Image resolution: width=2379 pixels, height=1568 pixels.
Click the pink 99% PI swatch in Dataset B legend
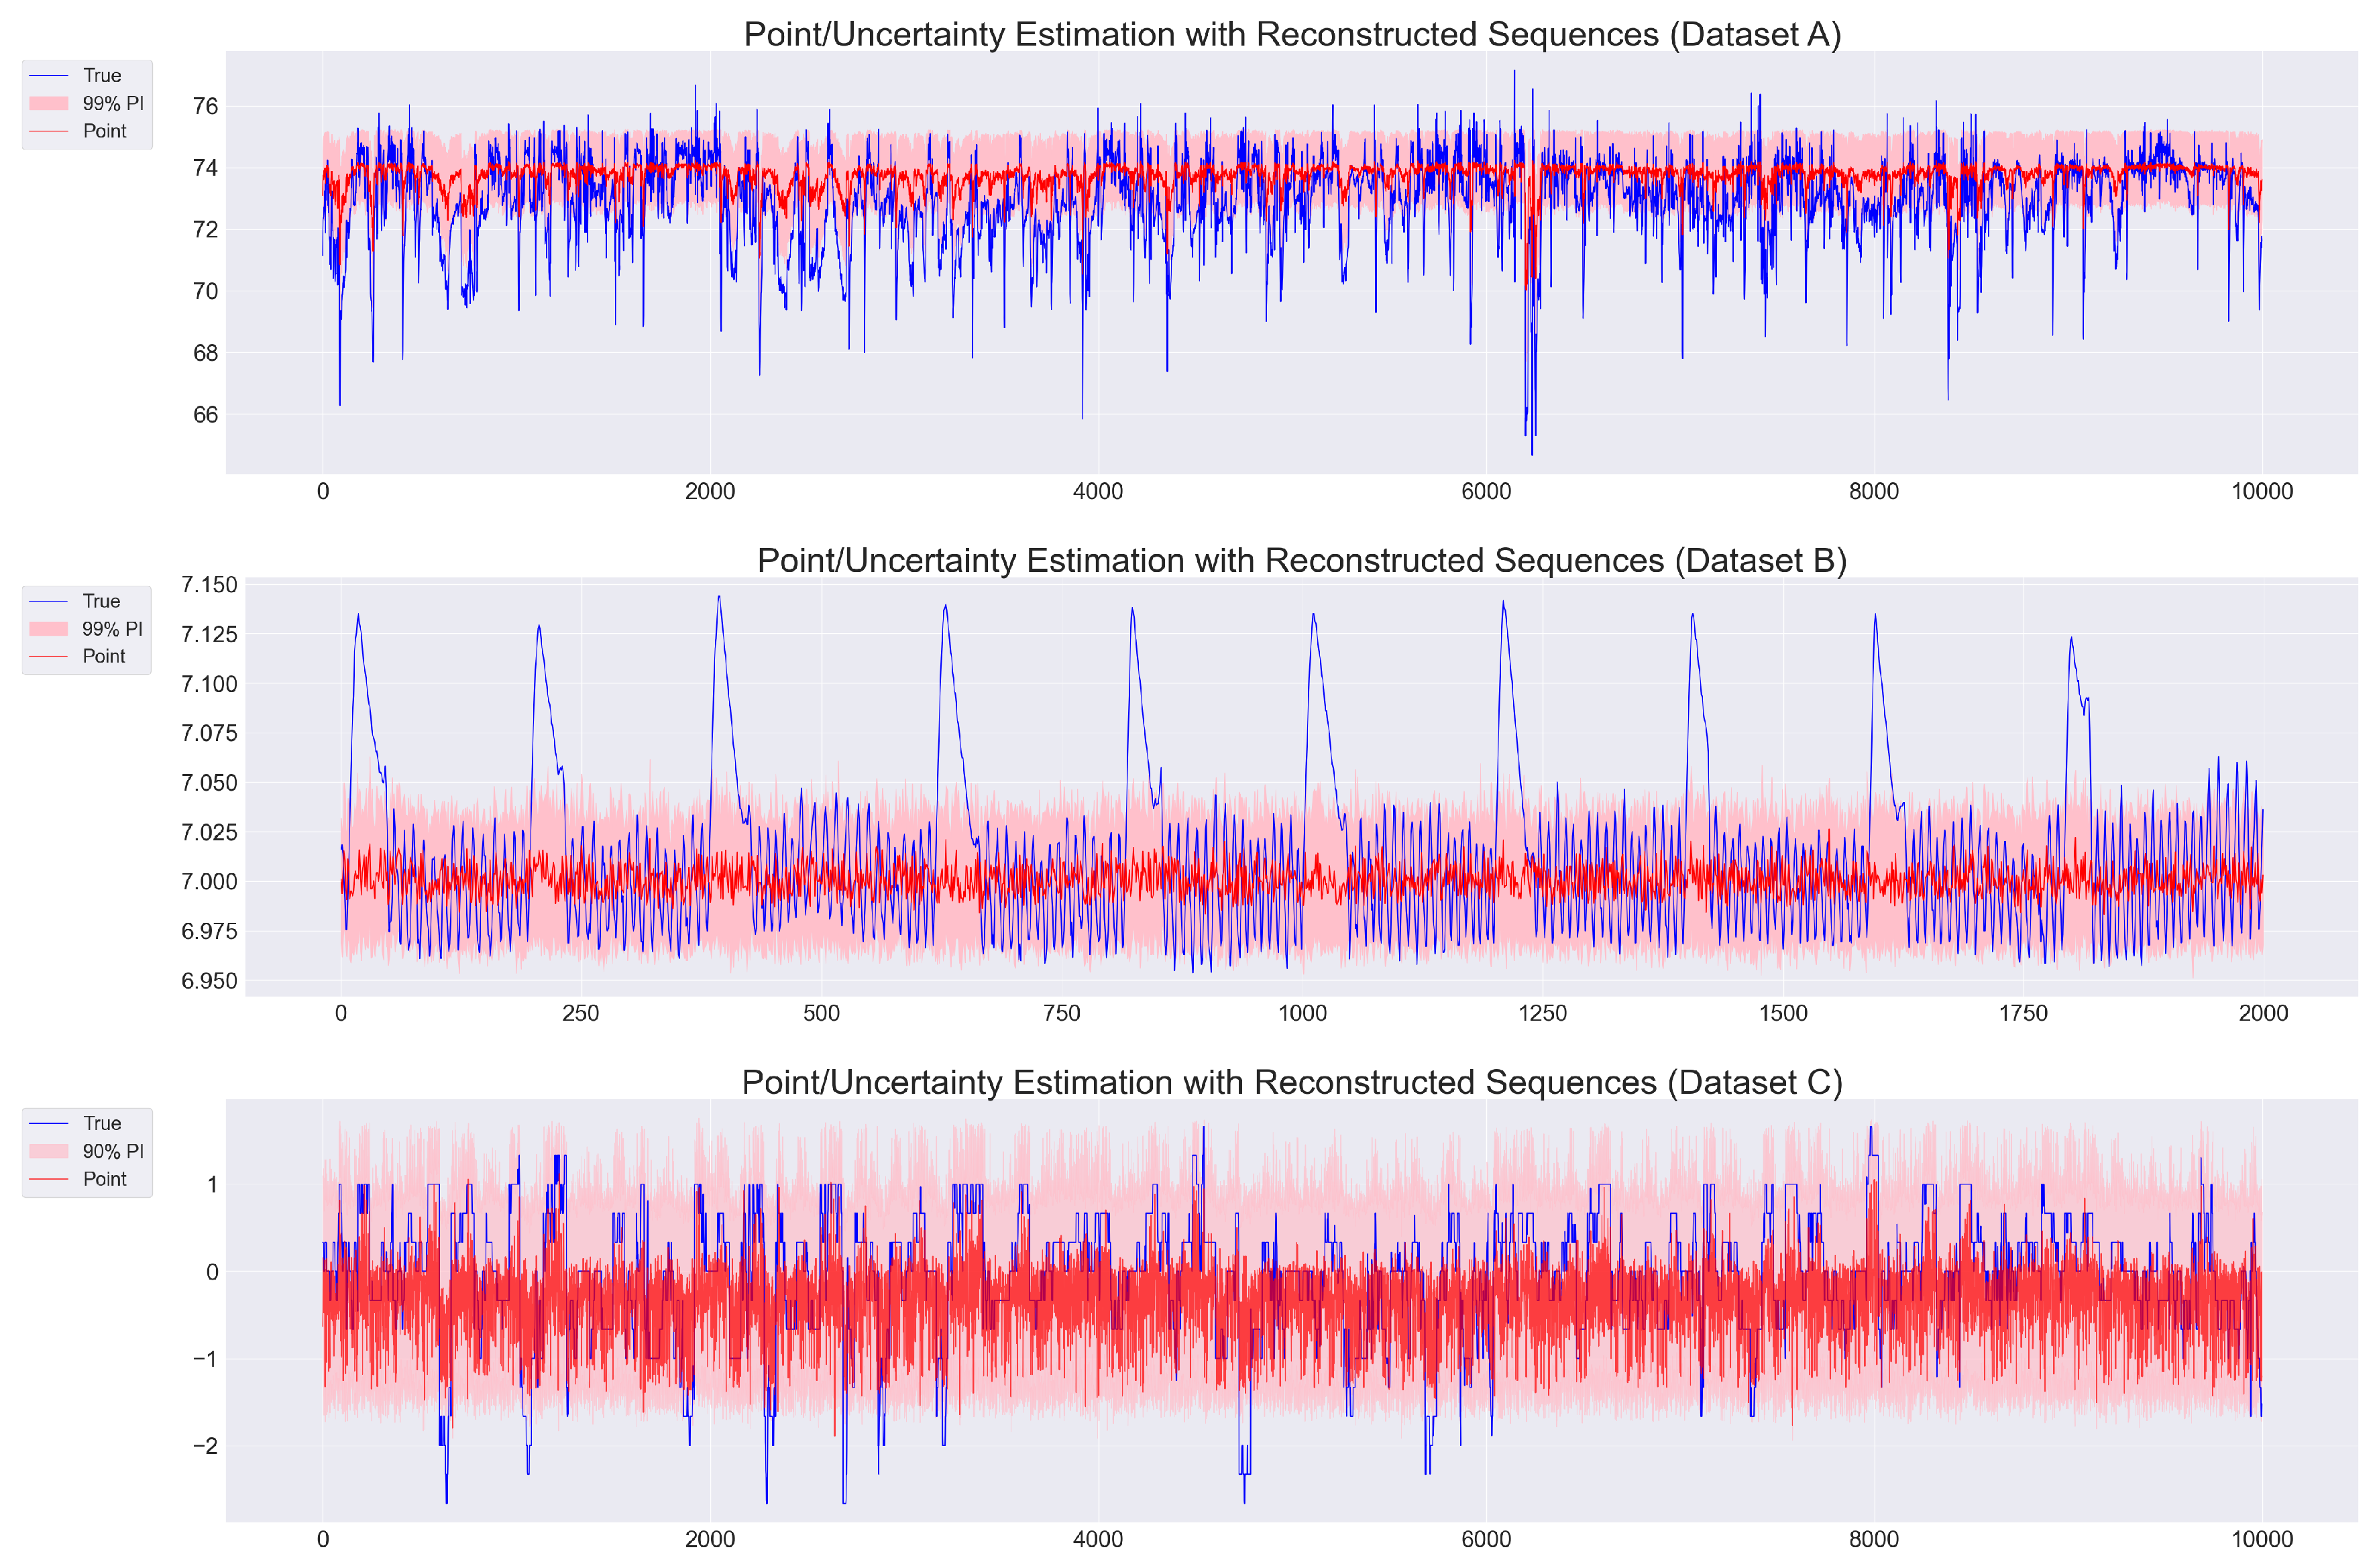[48, 629]
